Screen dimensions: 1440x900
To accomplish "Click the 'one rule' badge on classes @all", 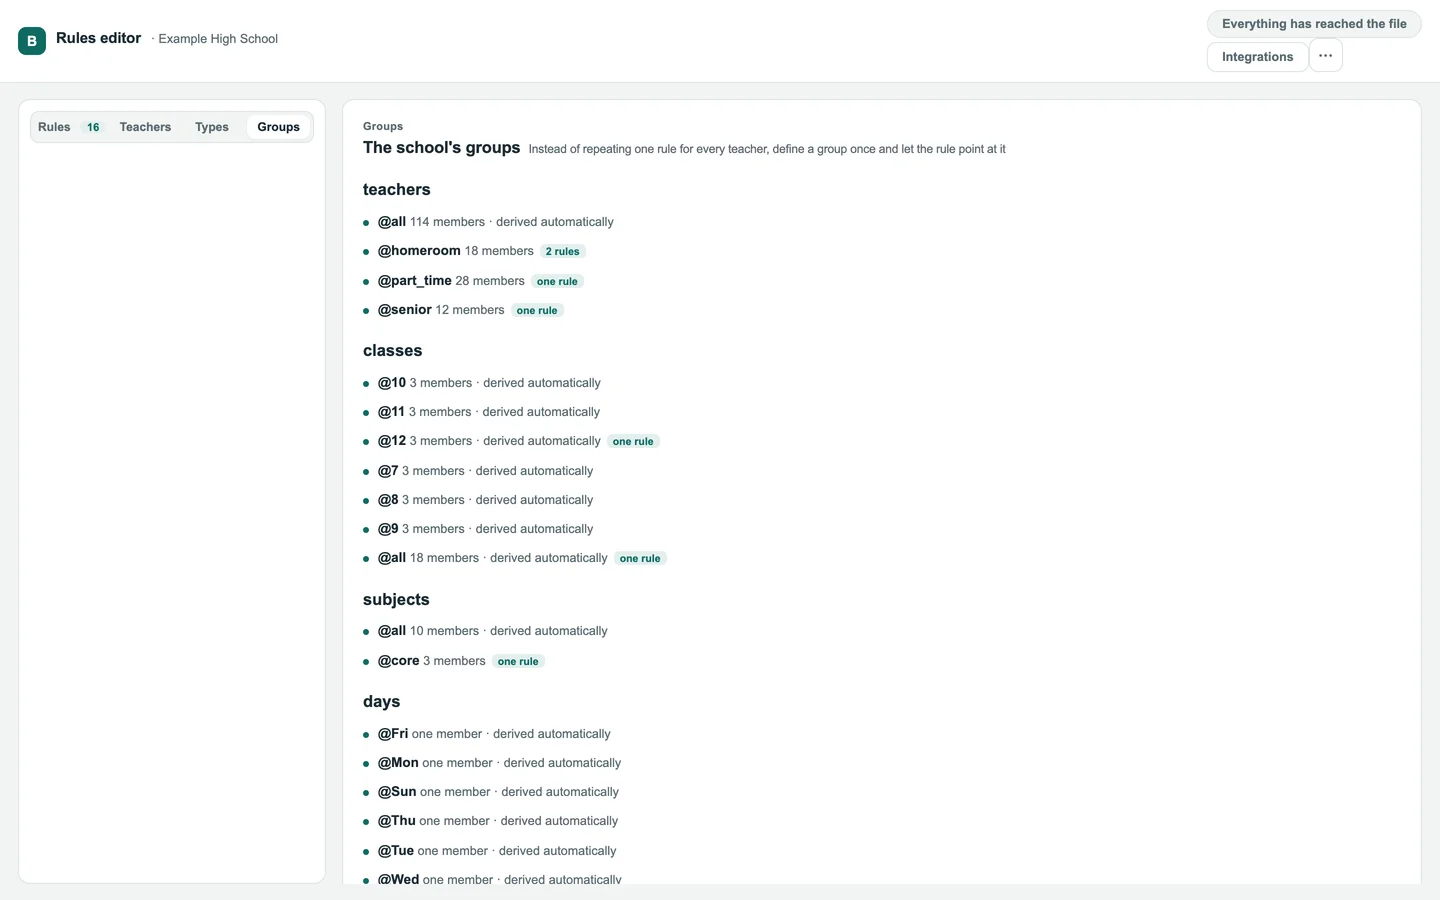I will point(640,559).
